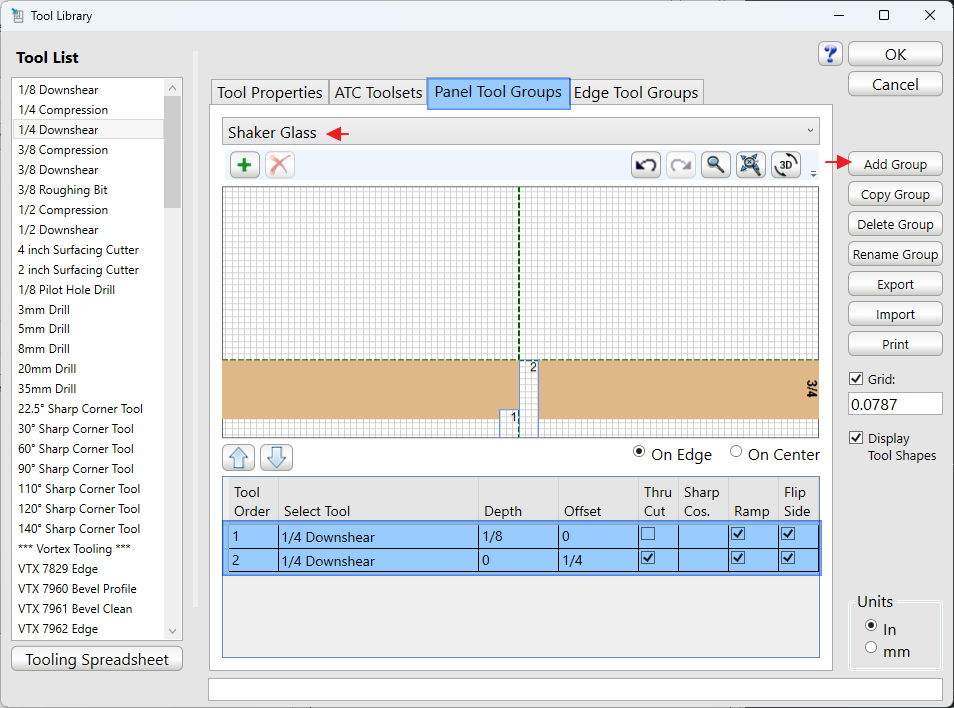
Task: Click the zoom extents icon
Action: tap(750, 165)
